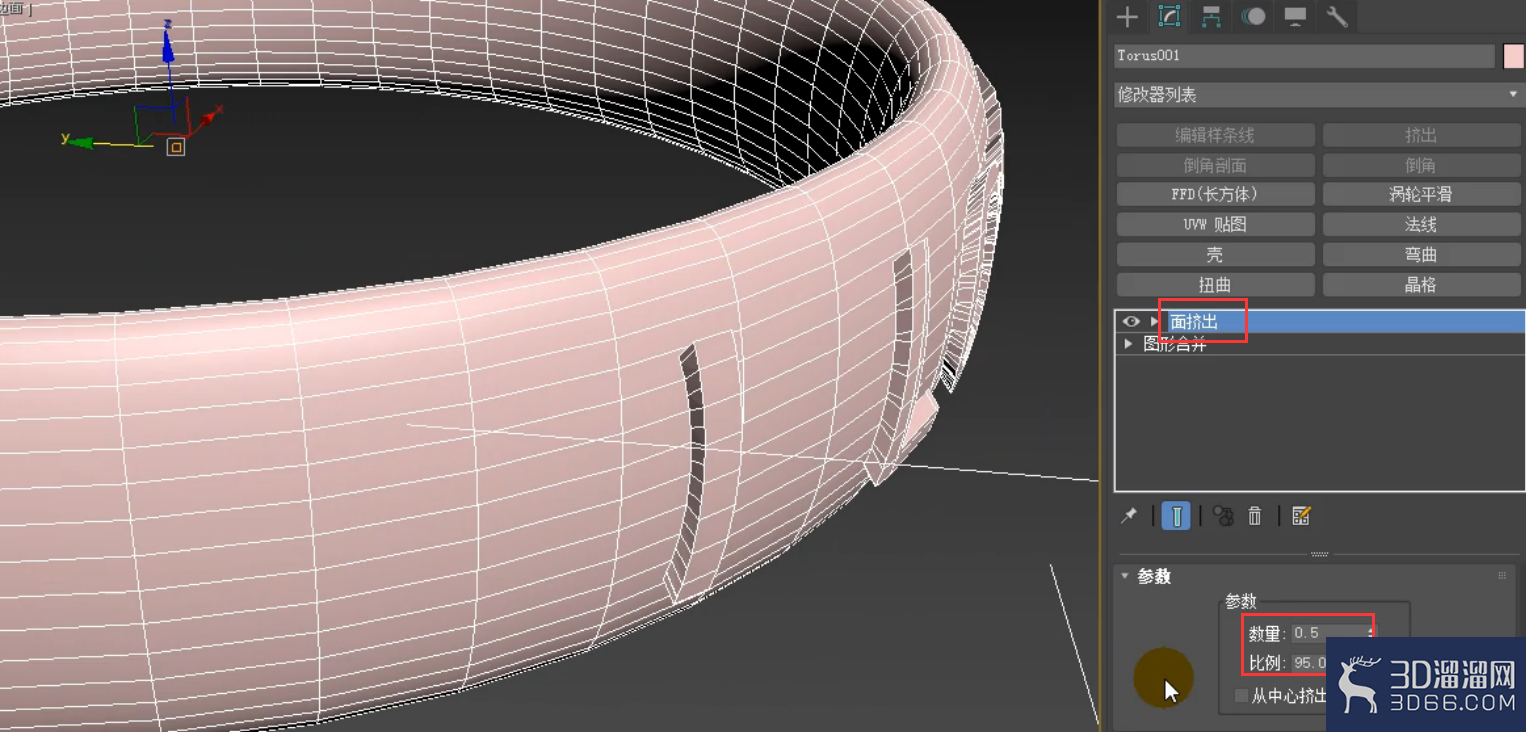Apply the 晶格 modifier
This screenshot has width=1526, height=732.
1421,285
